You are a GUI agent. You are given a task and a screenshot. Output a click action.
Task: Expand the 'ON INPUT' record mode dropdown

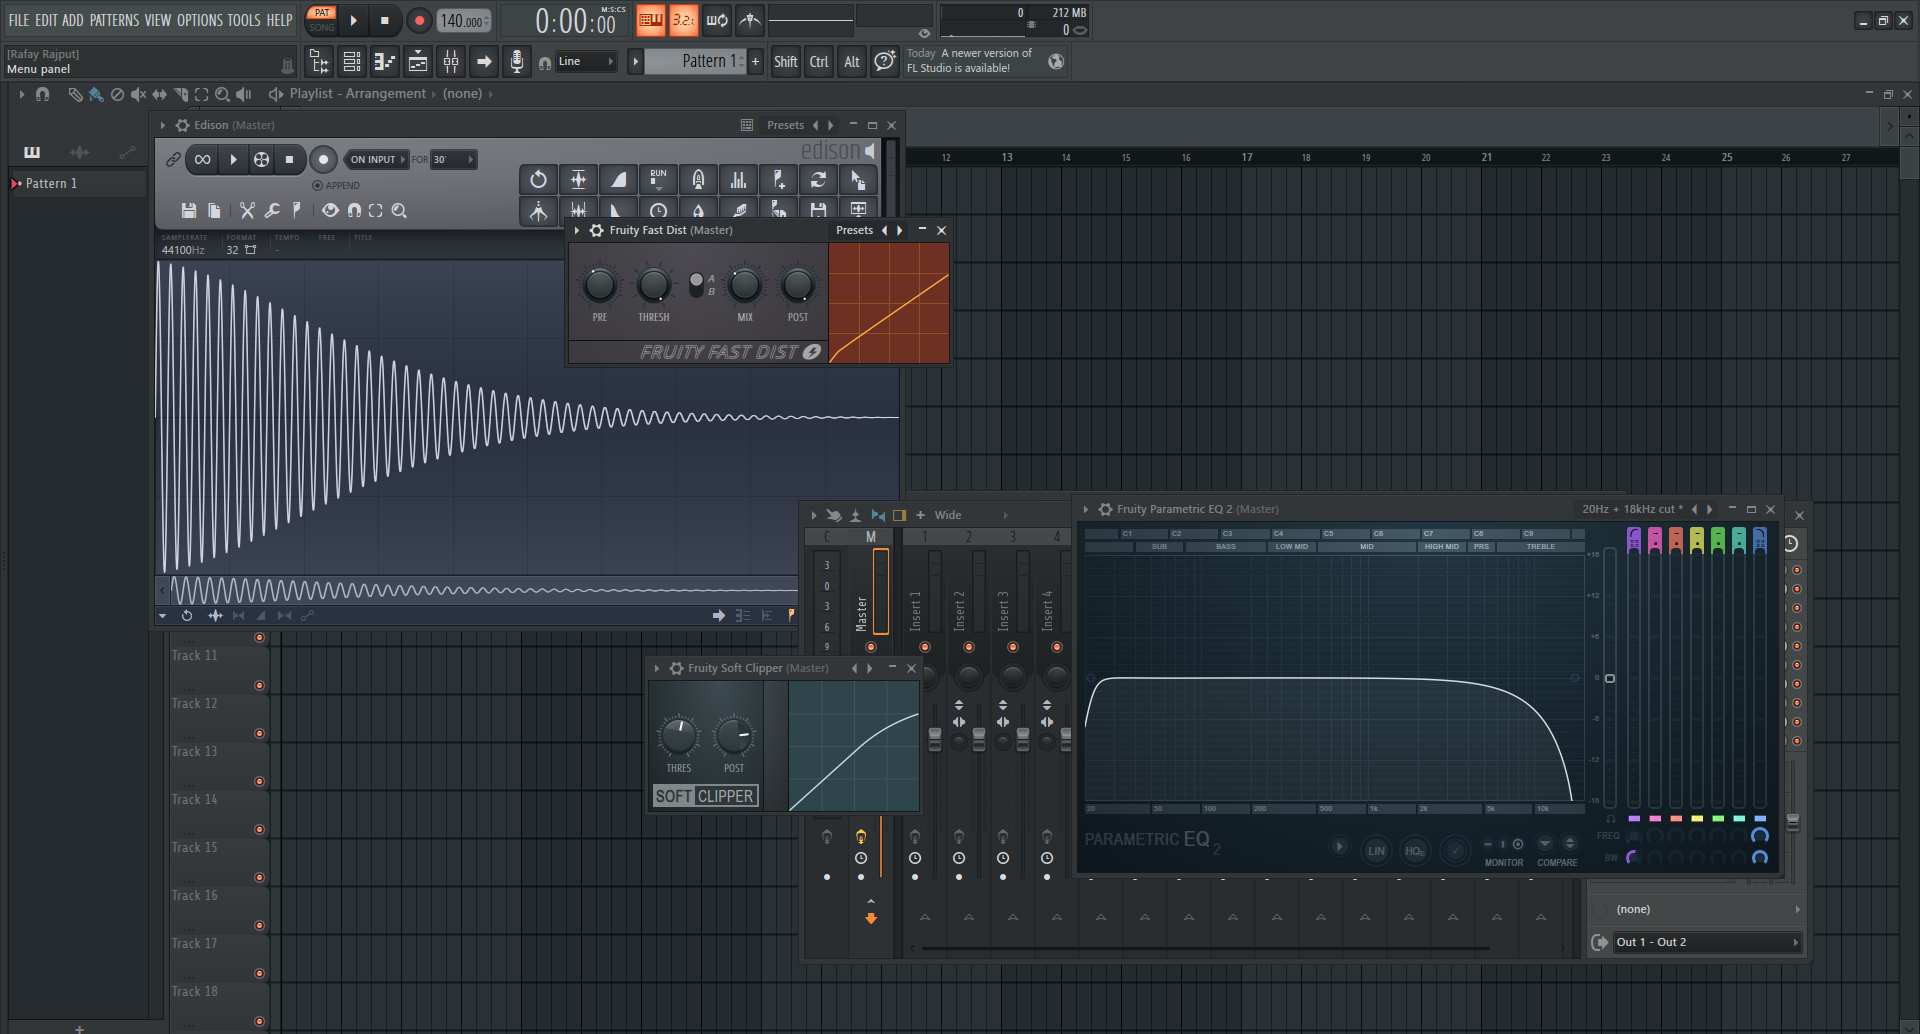pyautogui.click(x=378, y=160)
